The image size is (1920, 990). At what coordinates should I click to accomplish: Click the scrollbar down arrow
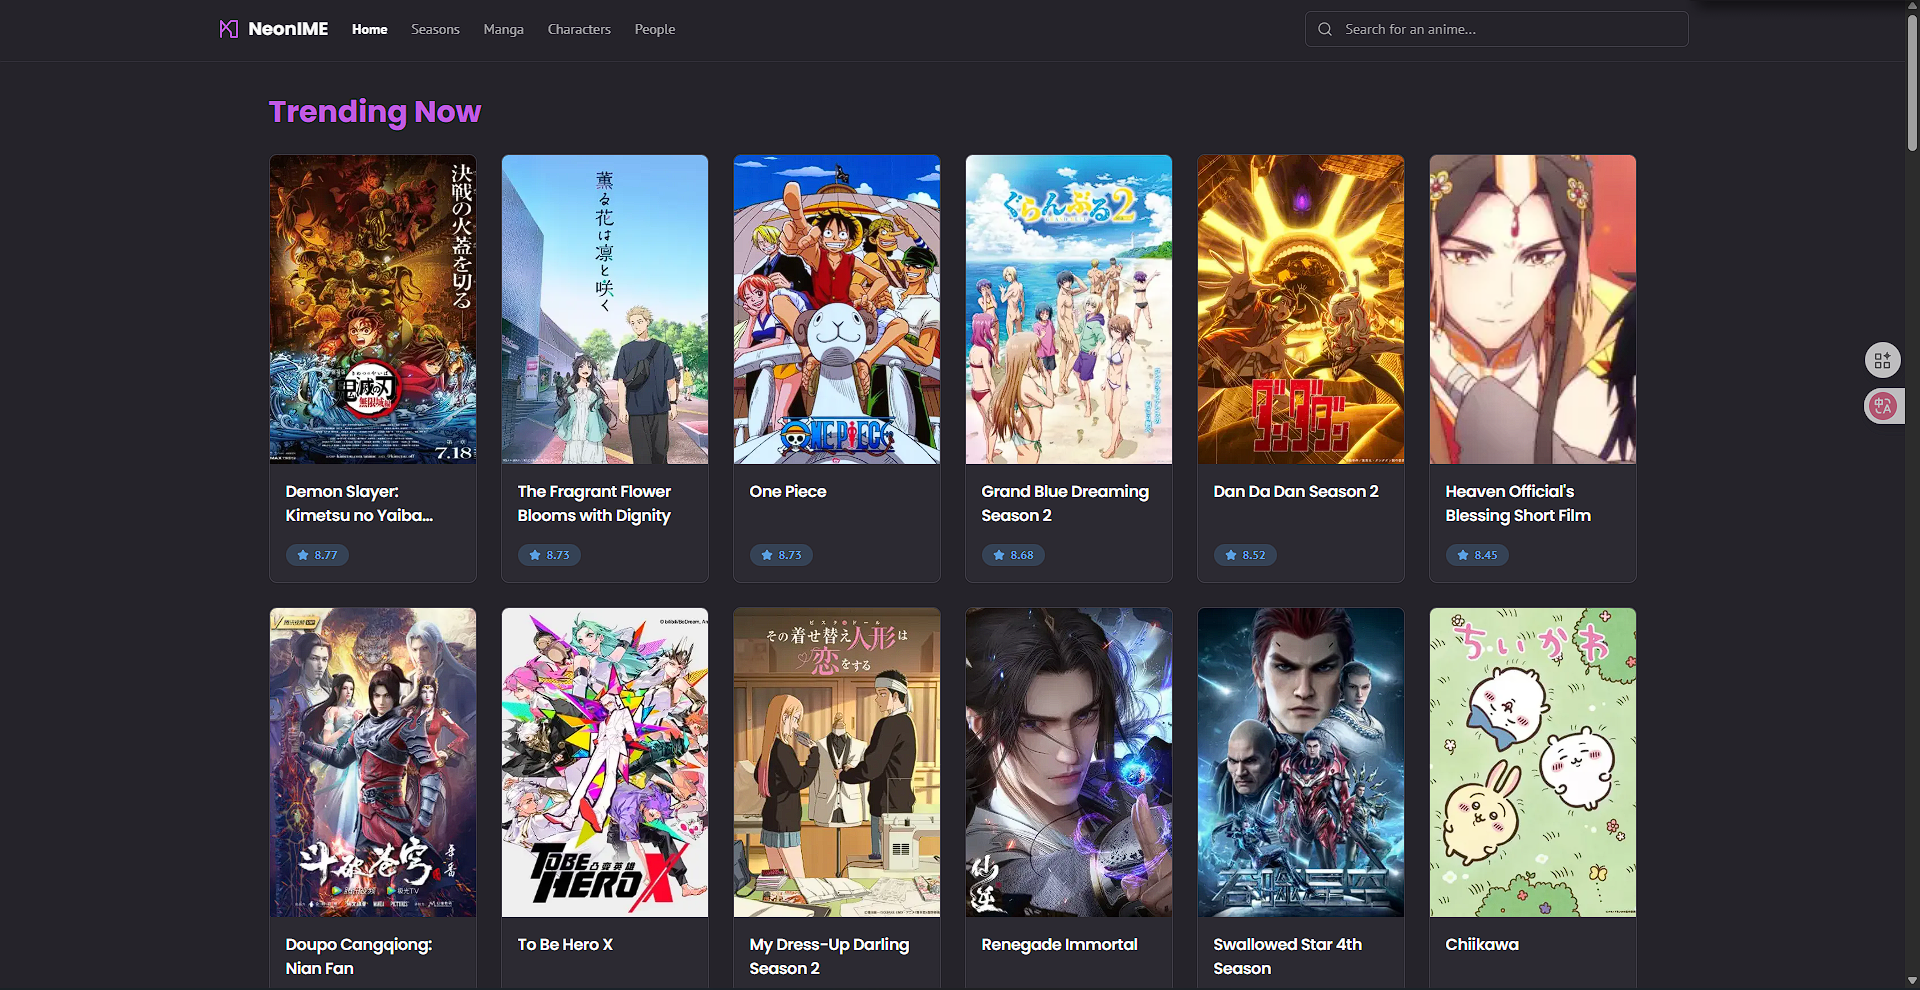[1912, 981]
